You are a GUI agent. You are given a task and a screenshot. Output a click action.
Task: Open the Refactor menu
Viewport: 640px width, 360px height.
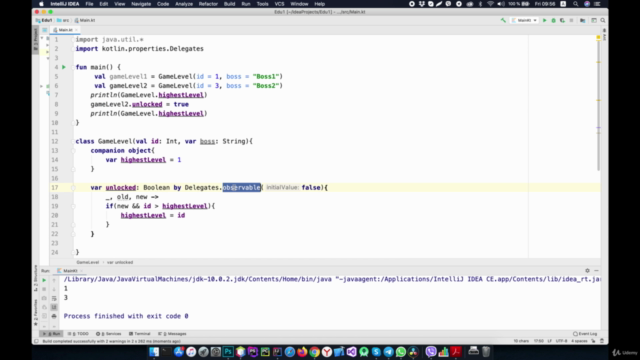(208, 4)
